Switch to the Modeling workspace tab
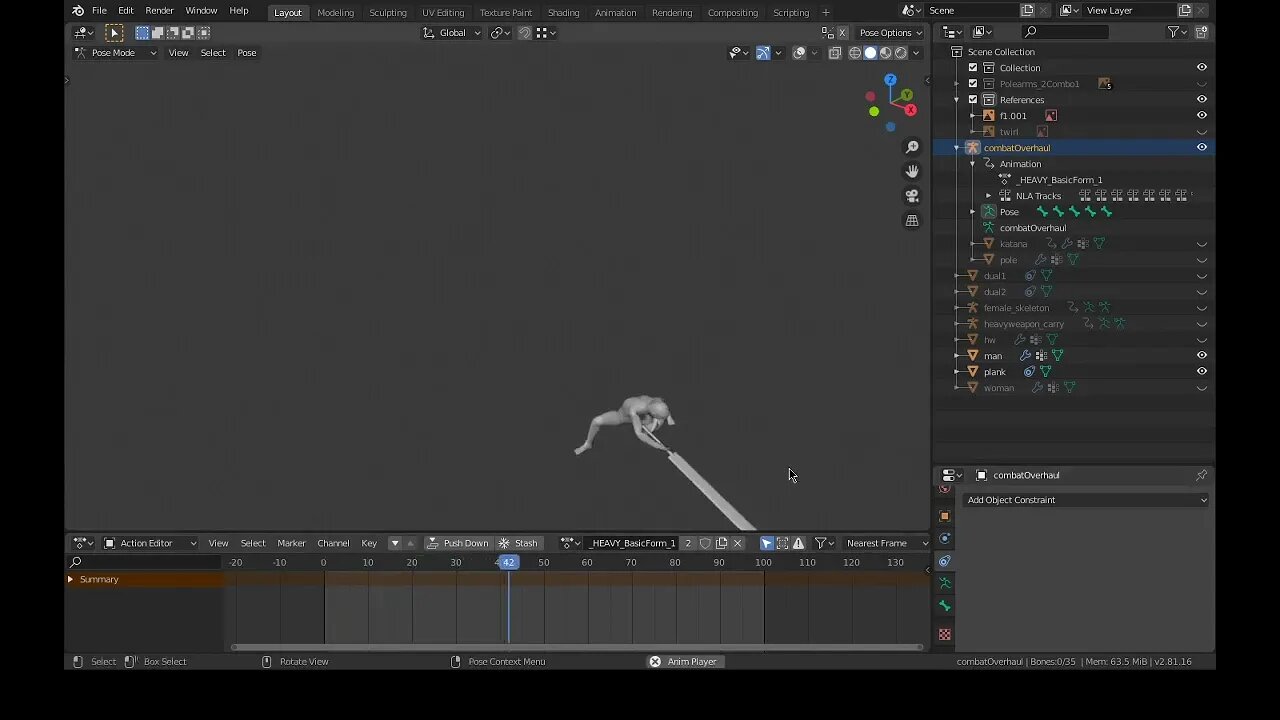1280x720 pixels. (335, 12)
